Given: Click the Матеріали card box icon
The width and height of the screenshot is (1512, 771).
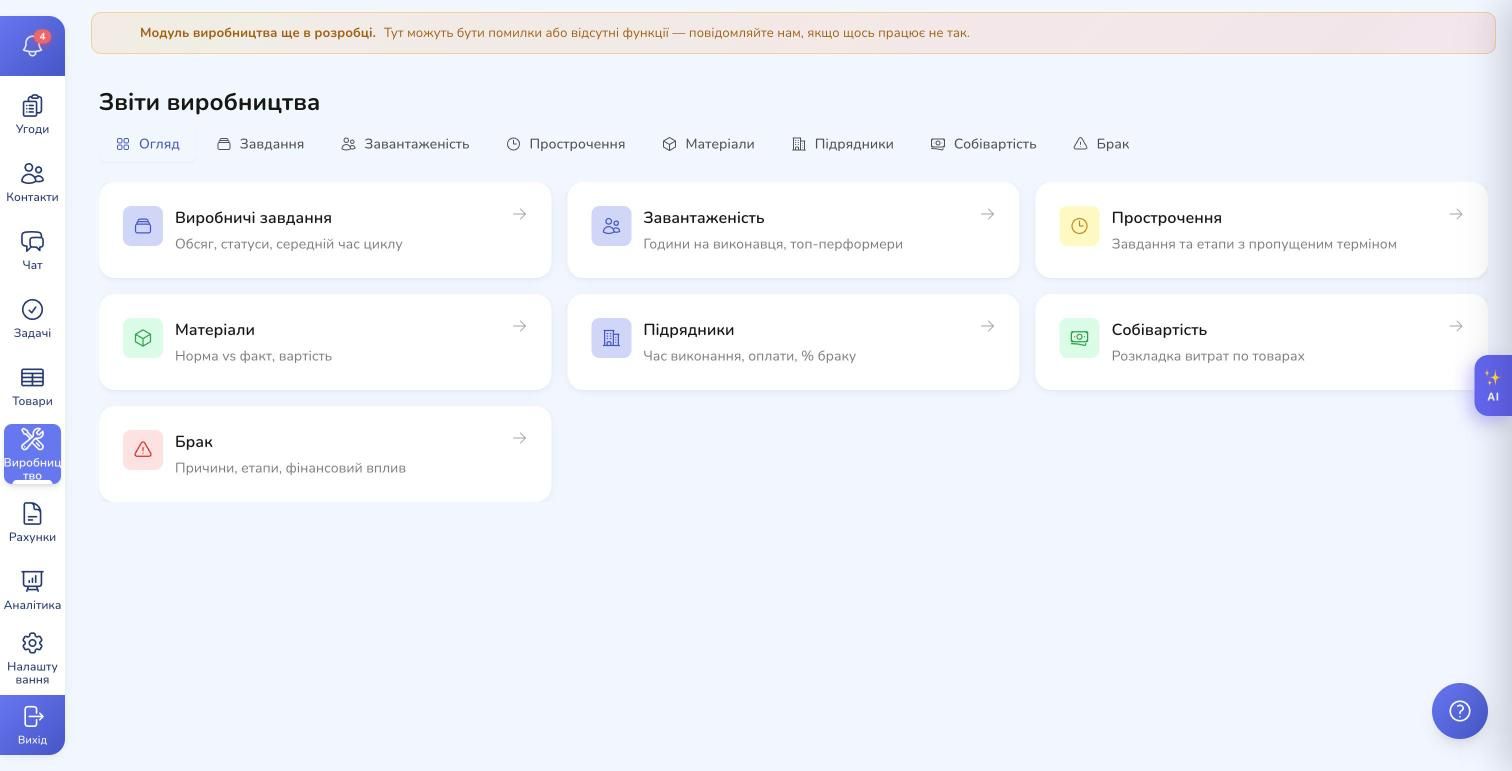Looking at the screenshot, I should [143, 338].
